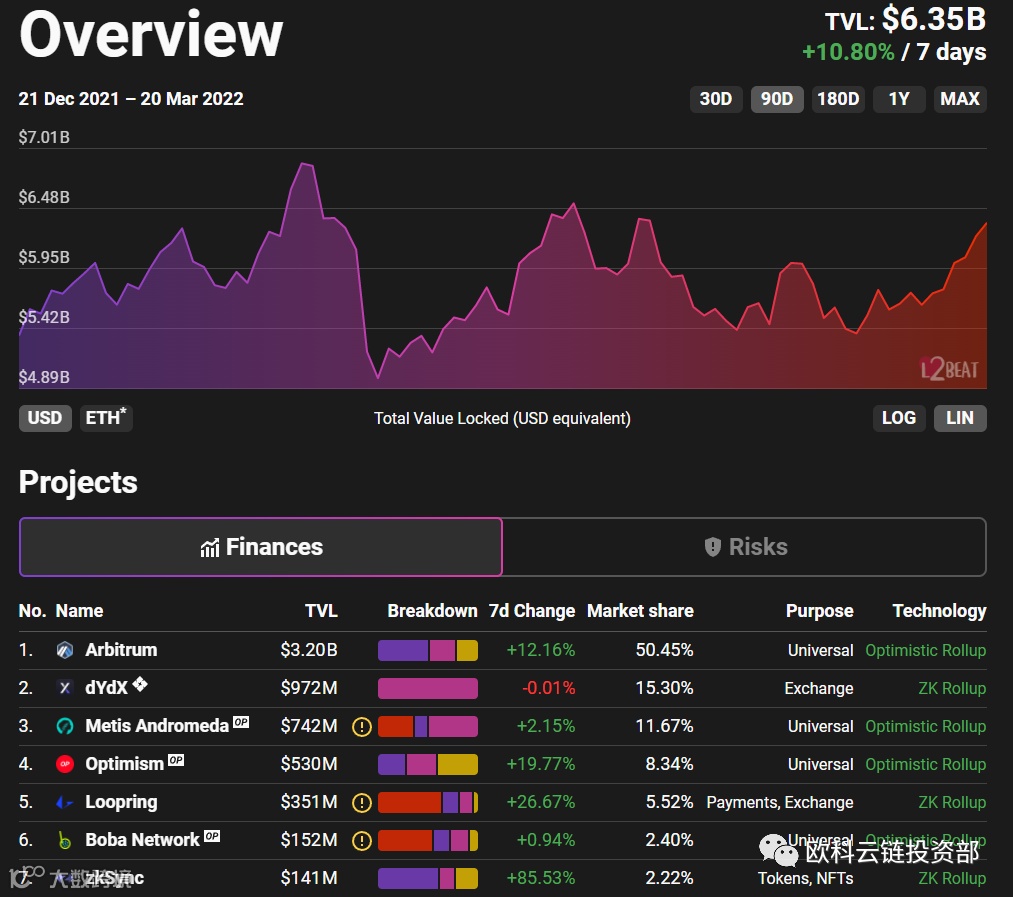
Task: Switch chart currency to USD
Action: pos(45,418)
